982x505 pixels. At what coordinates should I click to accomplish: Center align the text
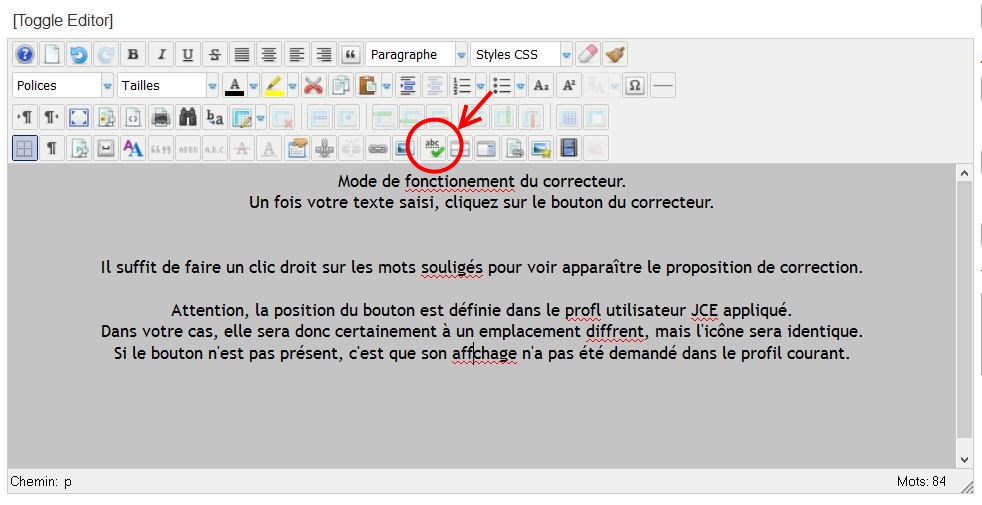click(269, 55)
